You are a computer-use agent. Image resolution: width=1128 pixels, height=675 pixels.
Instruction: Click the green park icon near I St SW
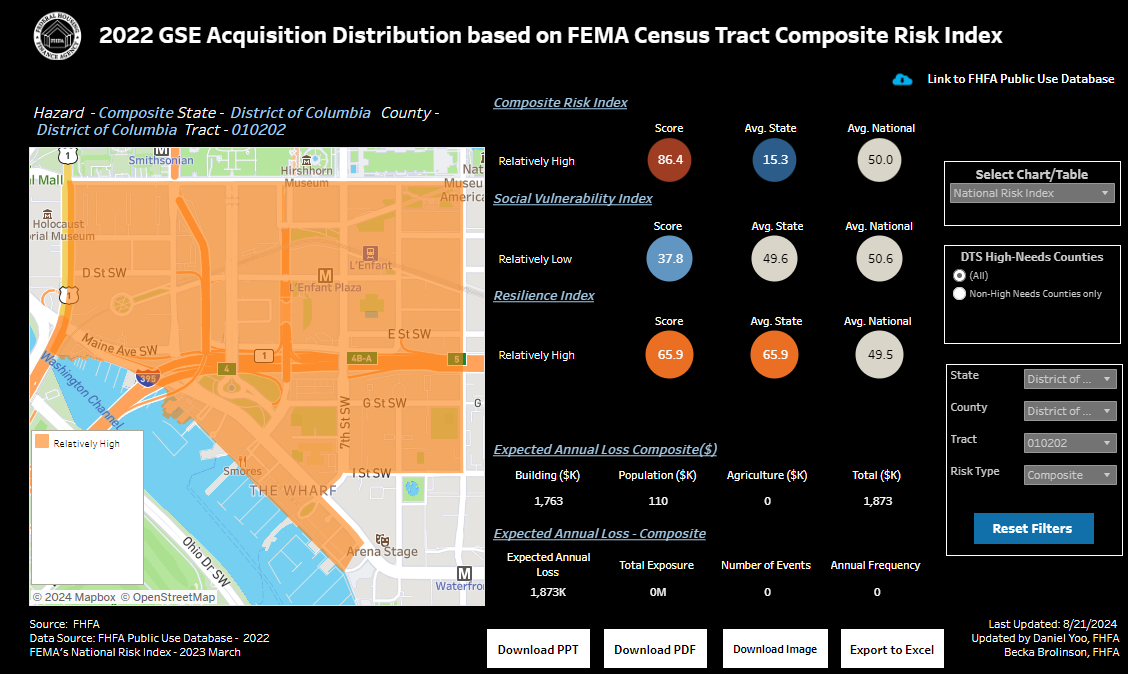pos(412,489)
